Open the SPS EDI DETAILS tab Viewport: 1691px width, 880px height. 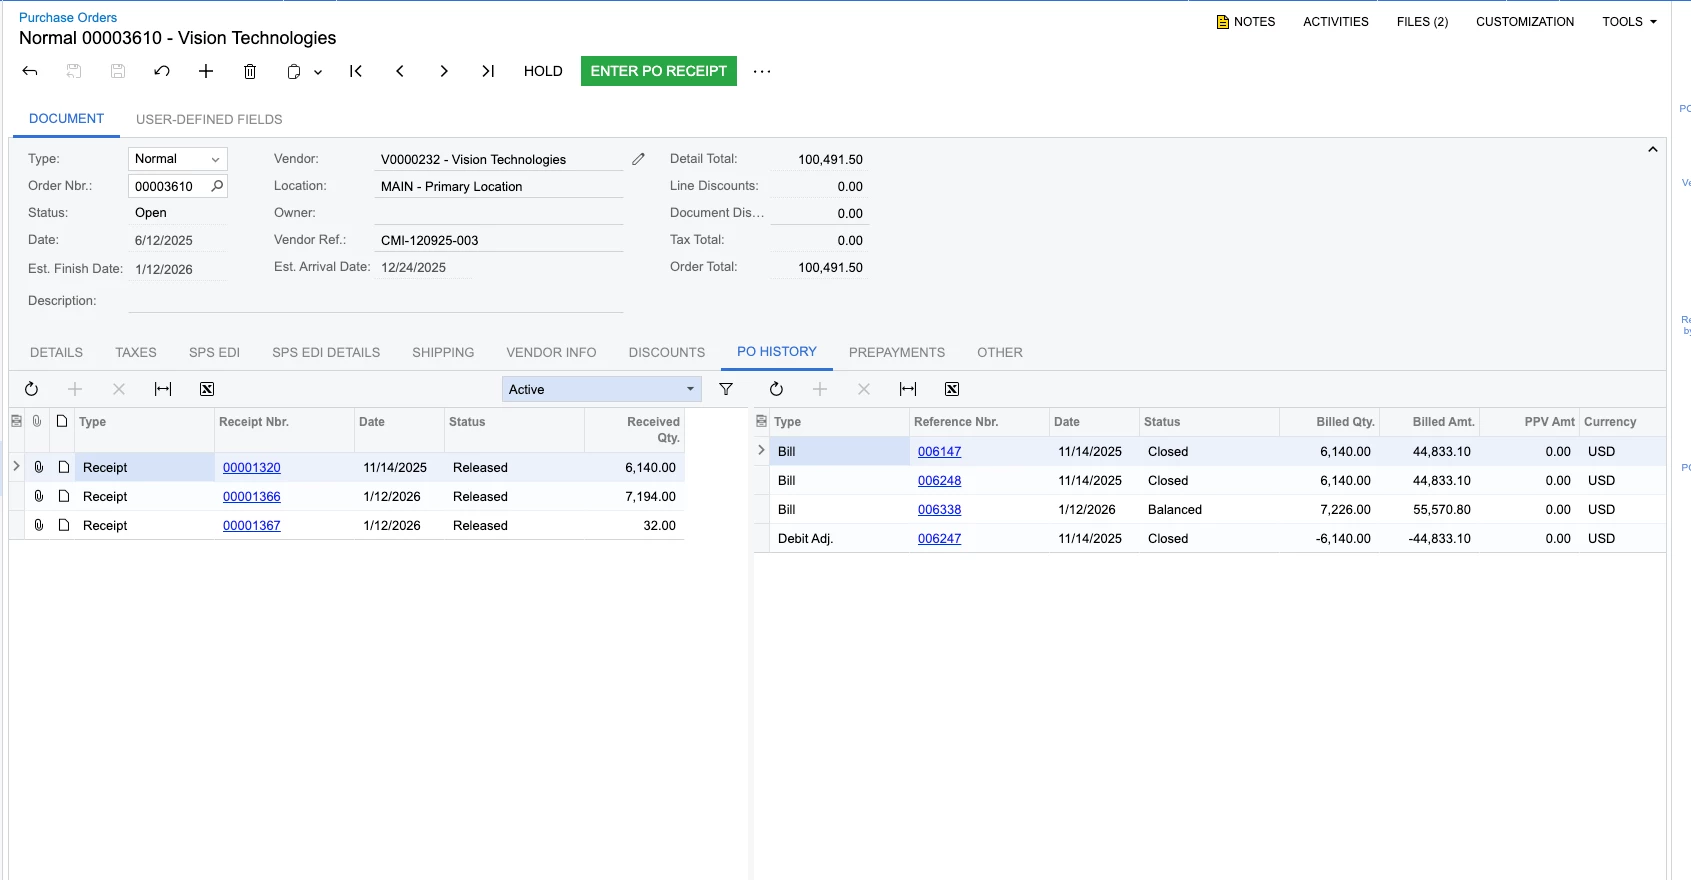tap(326, 352)
